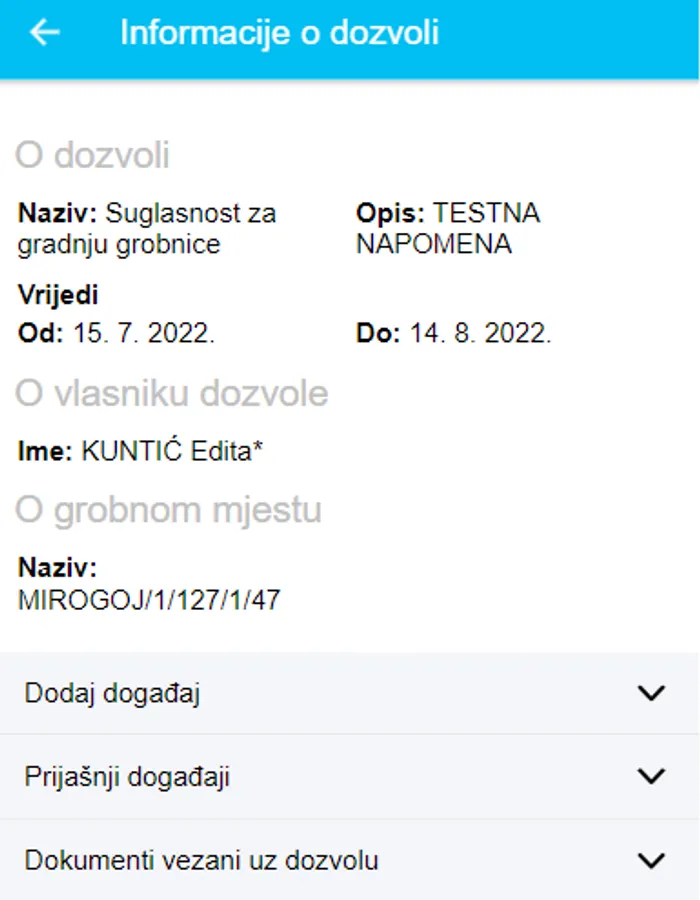The height and width of the screenshot is (900, 700).
Task: Click the Suglasnost za gradnju grobnice text
Action: (x=190, y=214)
